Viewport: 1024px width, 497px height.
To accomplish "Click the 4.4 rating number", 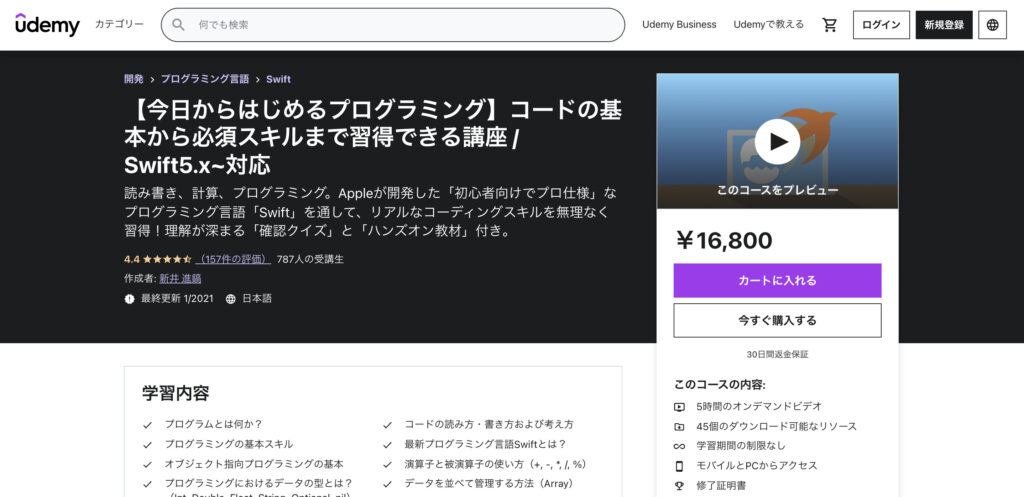I will click(131, 259).
